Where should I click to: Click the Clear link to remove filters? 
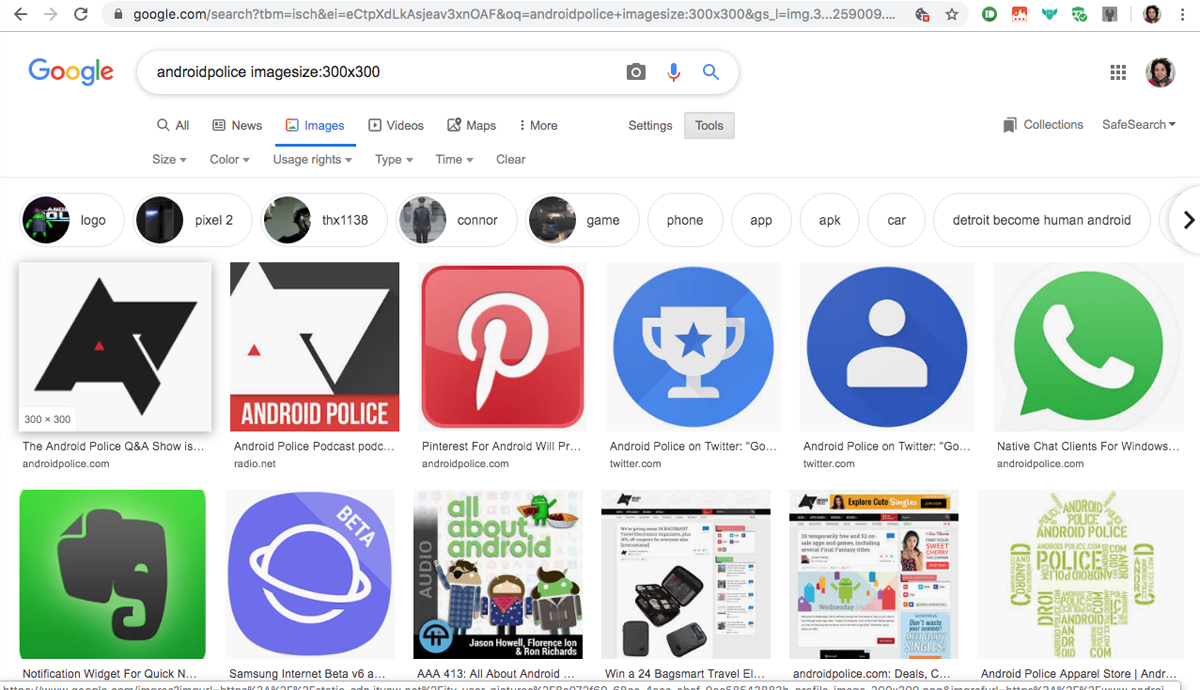point(510,159)
